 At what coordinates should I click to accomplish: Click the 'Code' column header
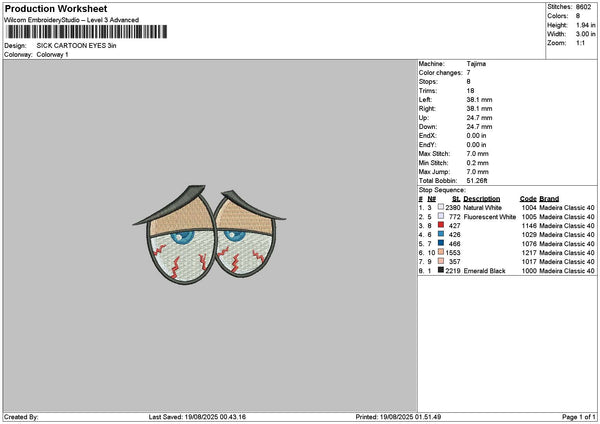tap(528, 199)
